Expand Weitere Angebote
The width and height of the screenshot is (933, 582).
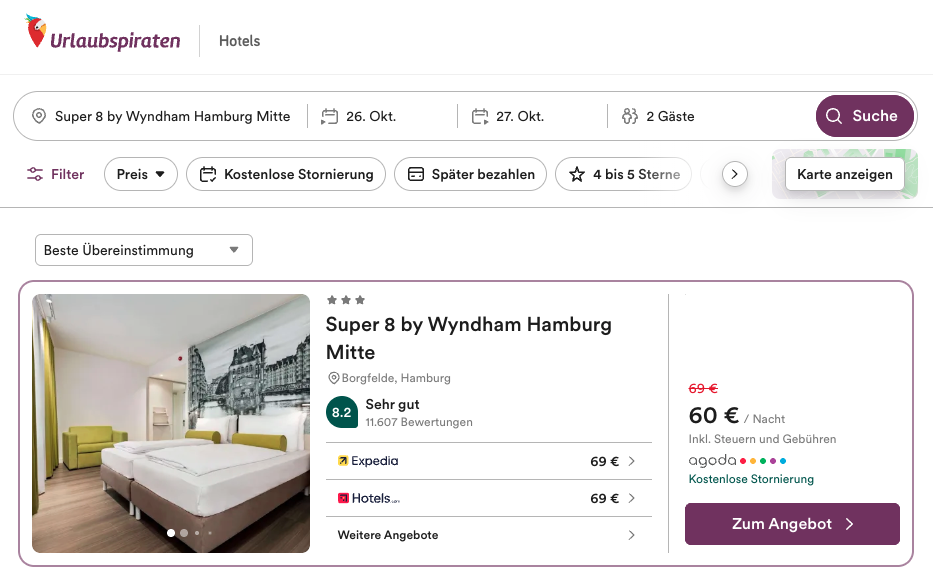point(488,535)
